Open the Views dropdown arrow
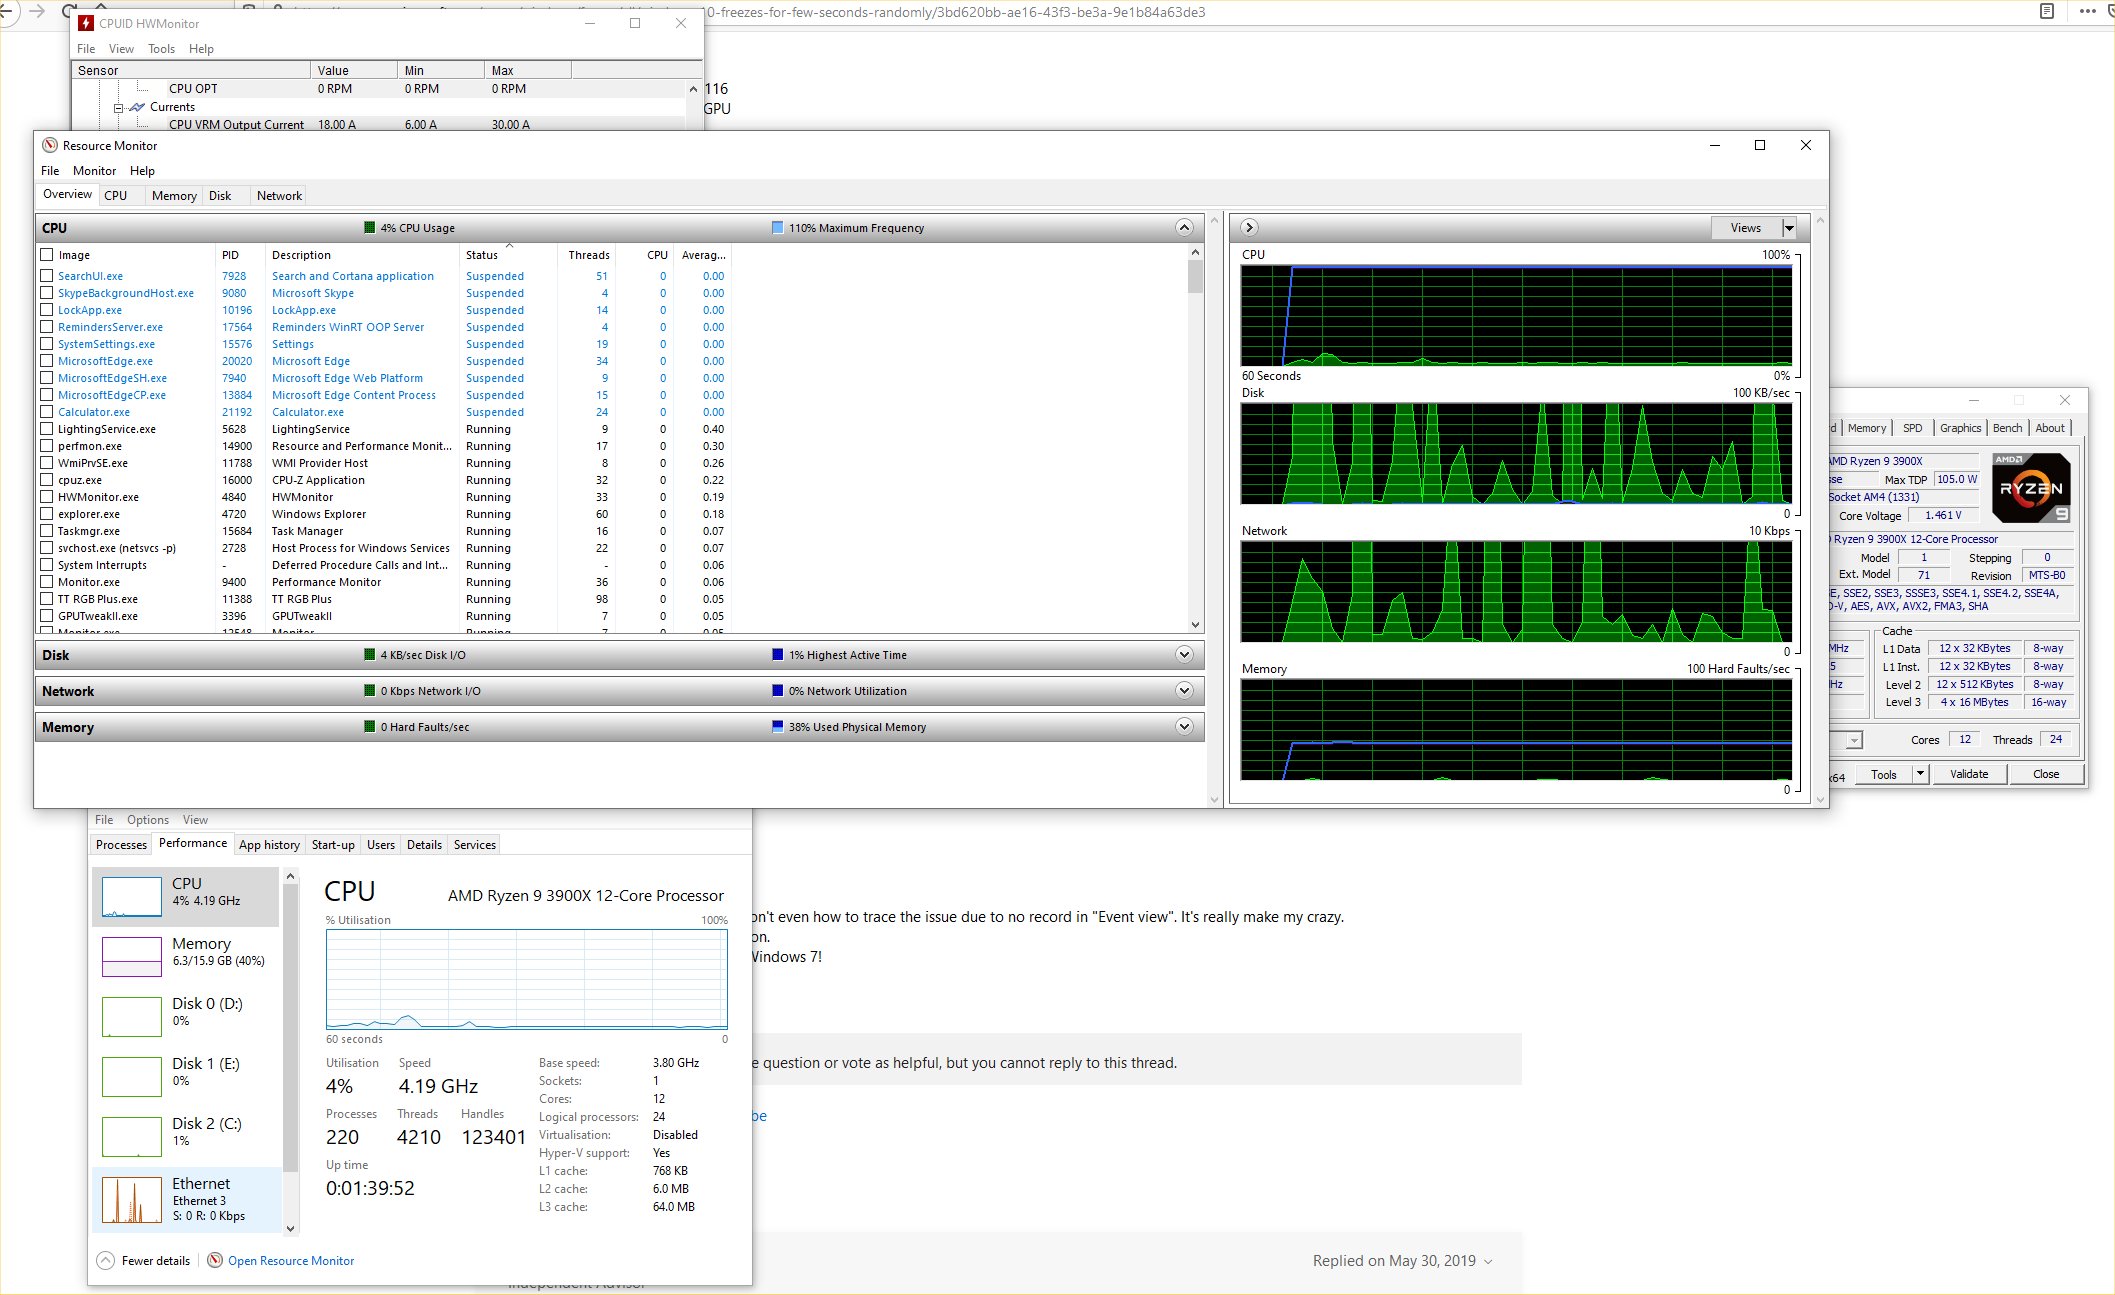This screenshot has width=2115, height=1295. pyautogui.click(x=1789, y=228)
